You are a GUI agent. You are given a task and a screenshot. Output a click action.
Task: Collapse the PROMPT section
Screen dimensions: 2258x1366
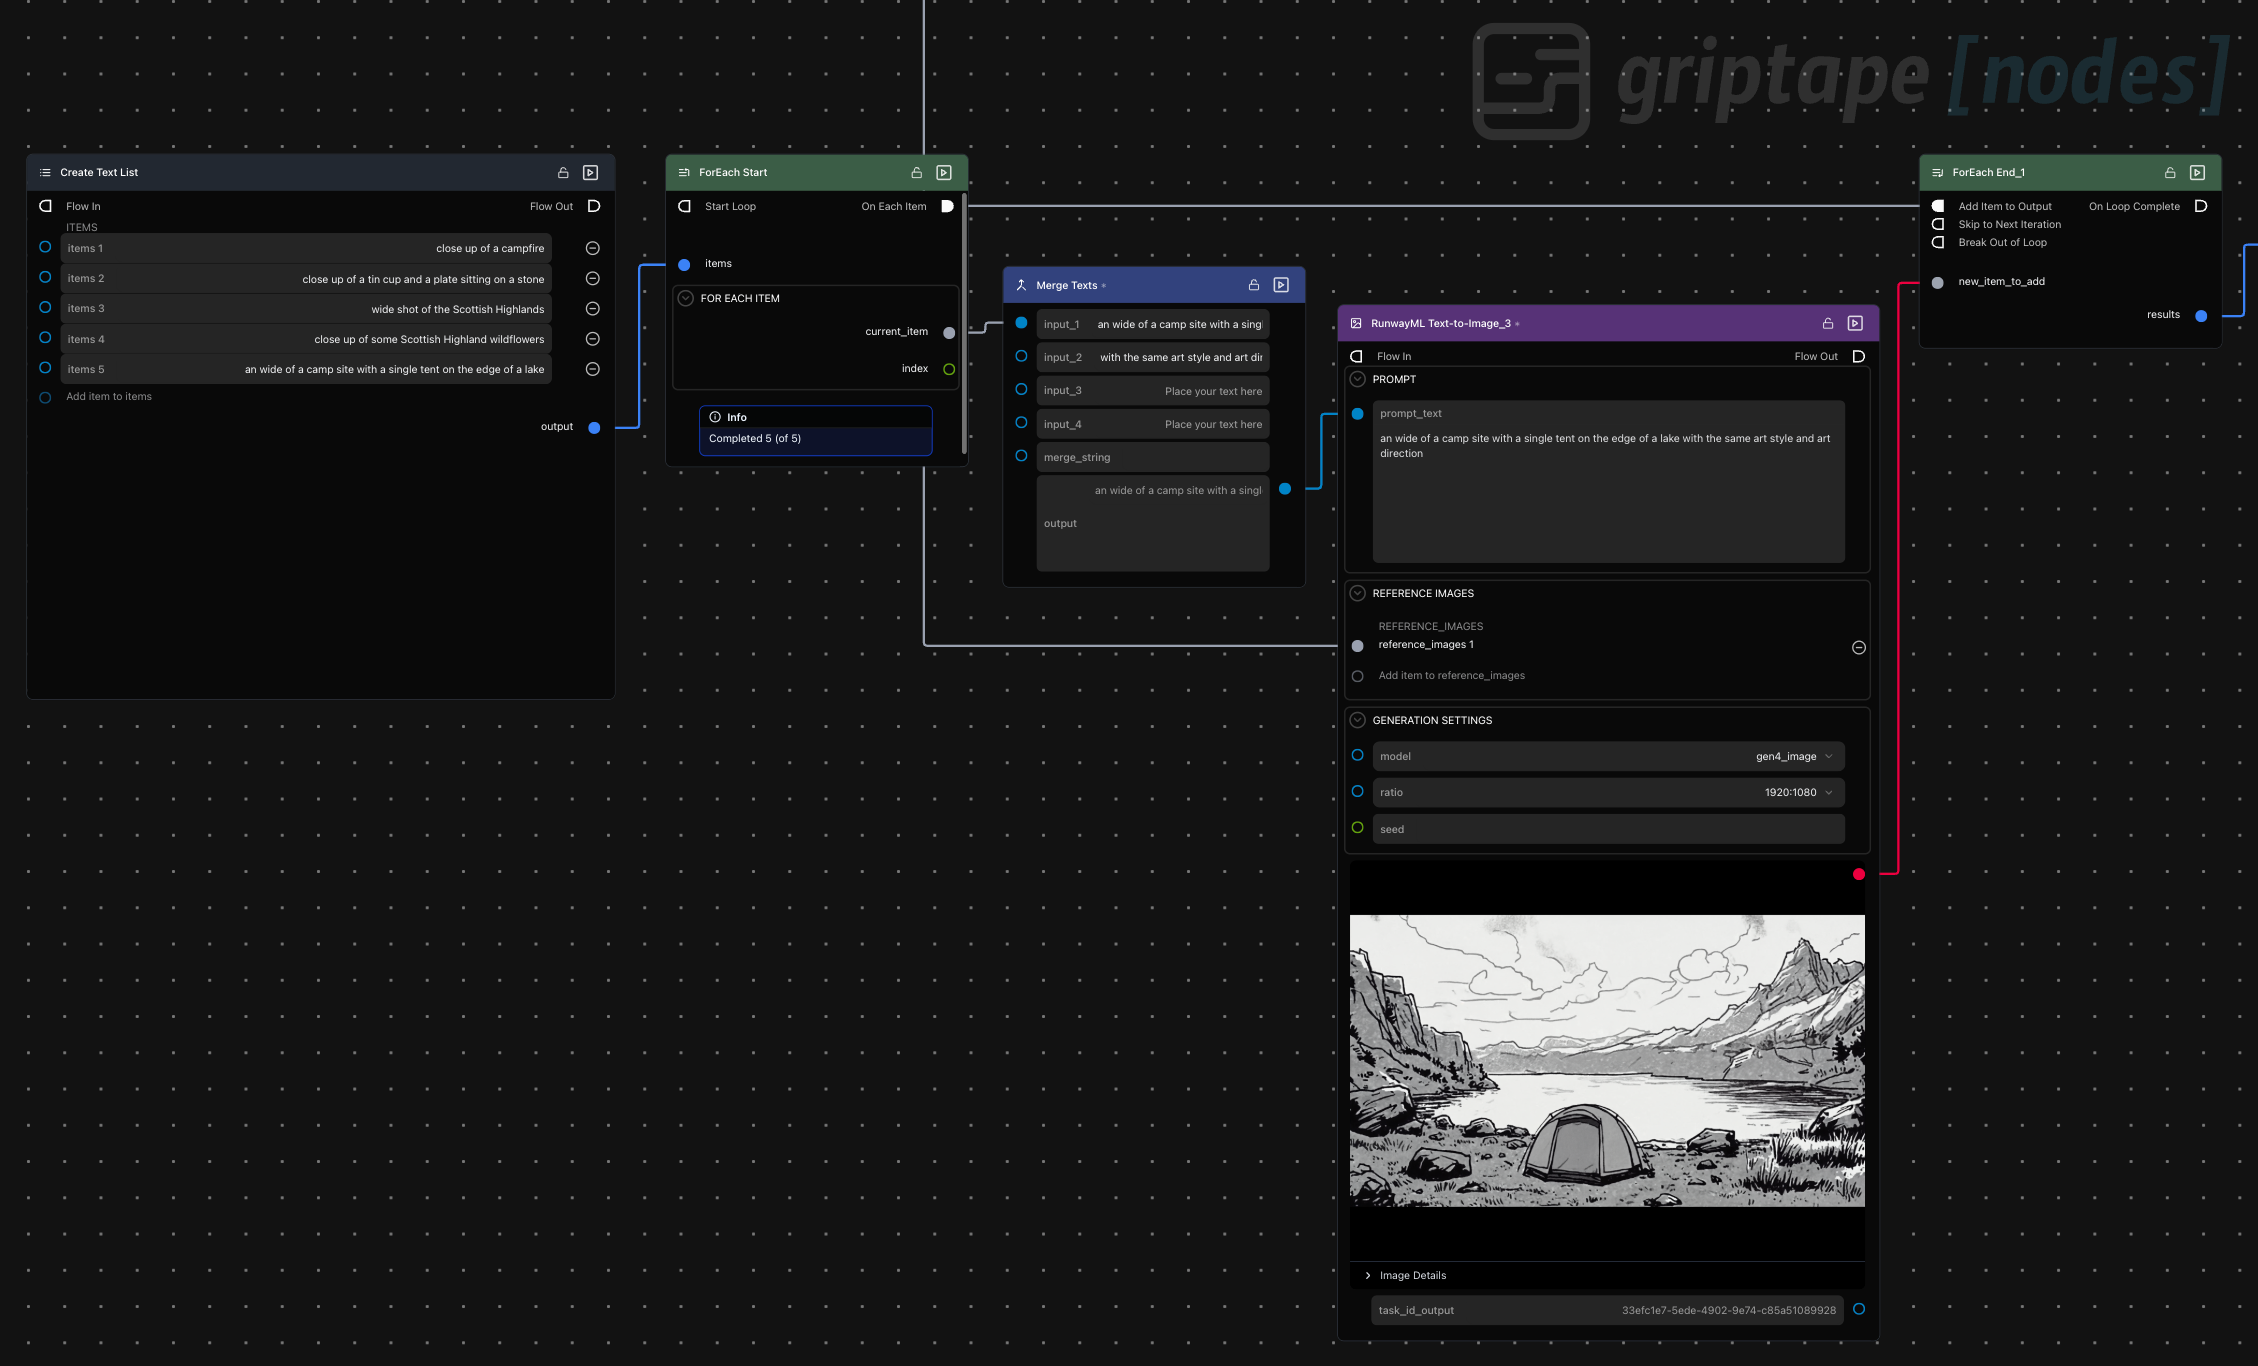pos(1357,379)
